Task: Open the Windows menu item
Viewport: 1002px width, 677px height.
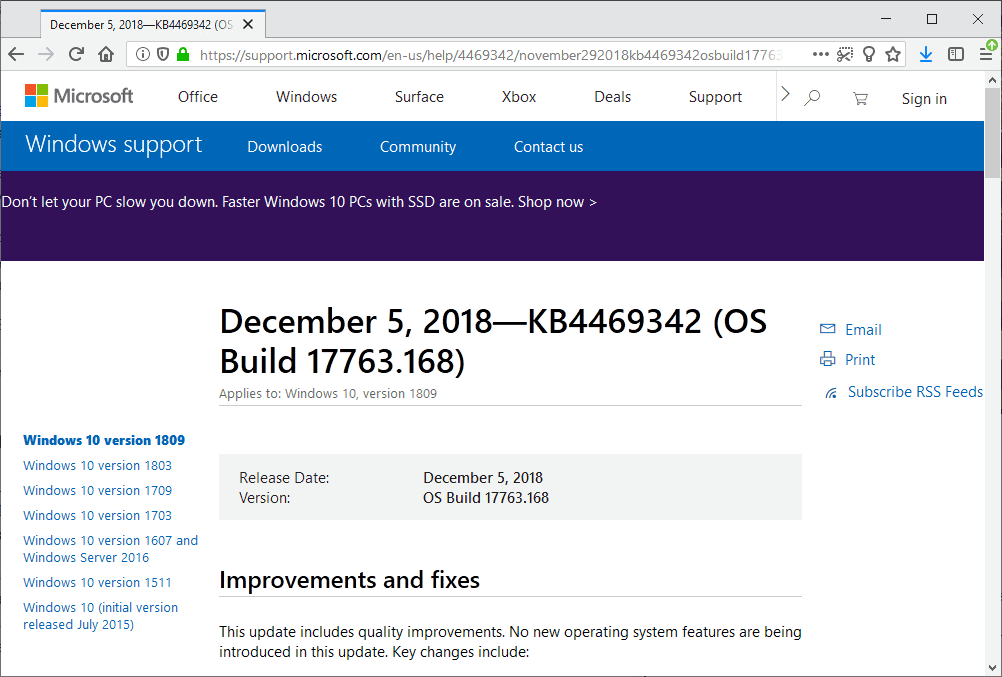Action: 306,97
